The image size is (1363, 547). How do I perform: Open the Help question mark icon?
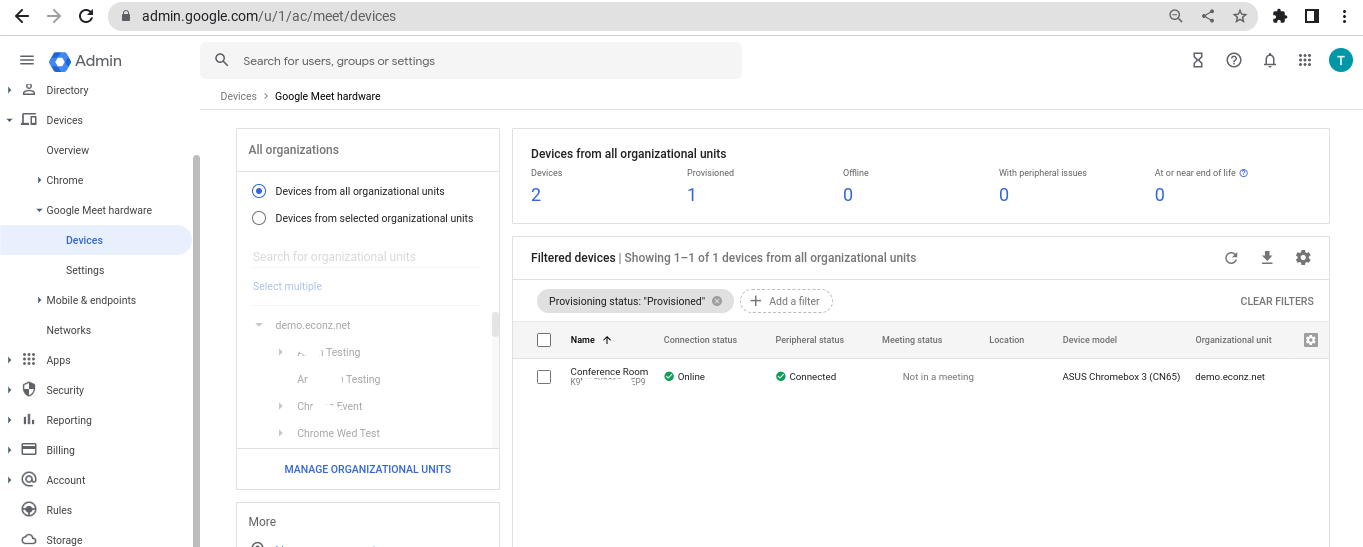[1234, 60]
